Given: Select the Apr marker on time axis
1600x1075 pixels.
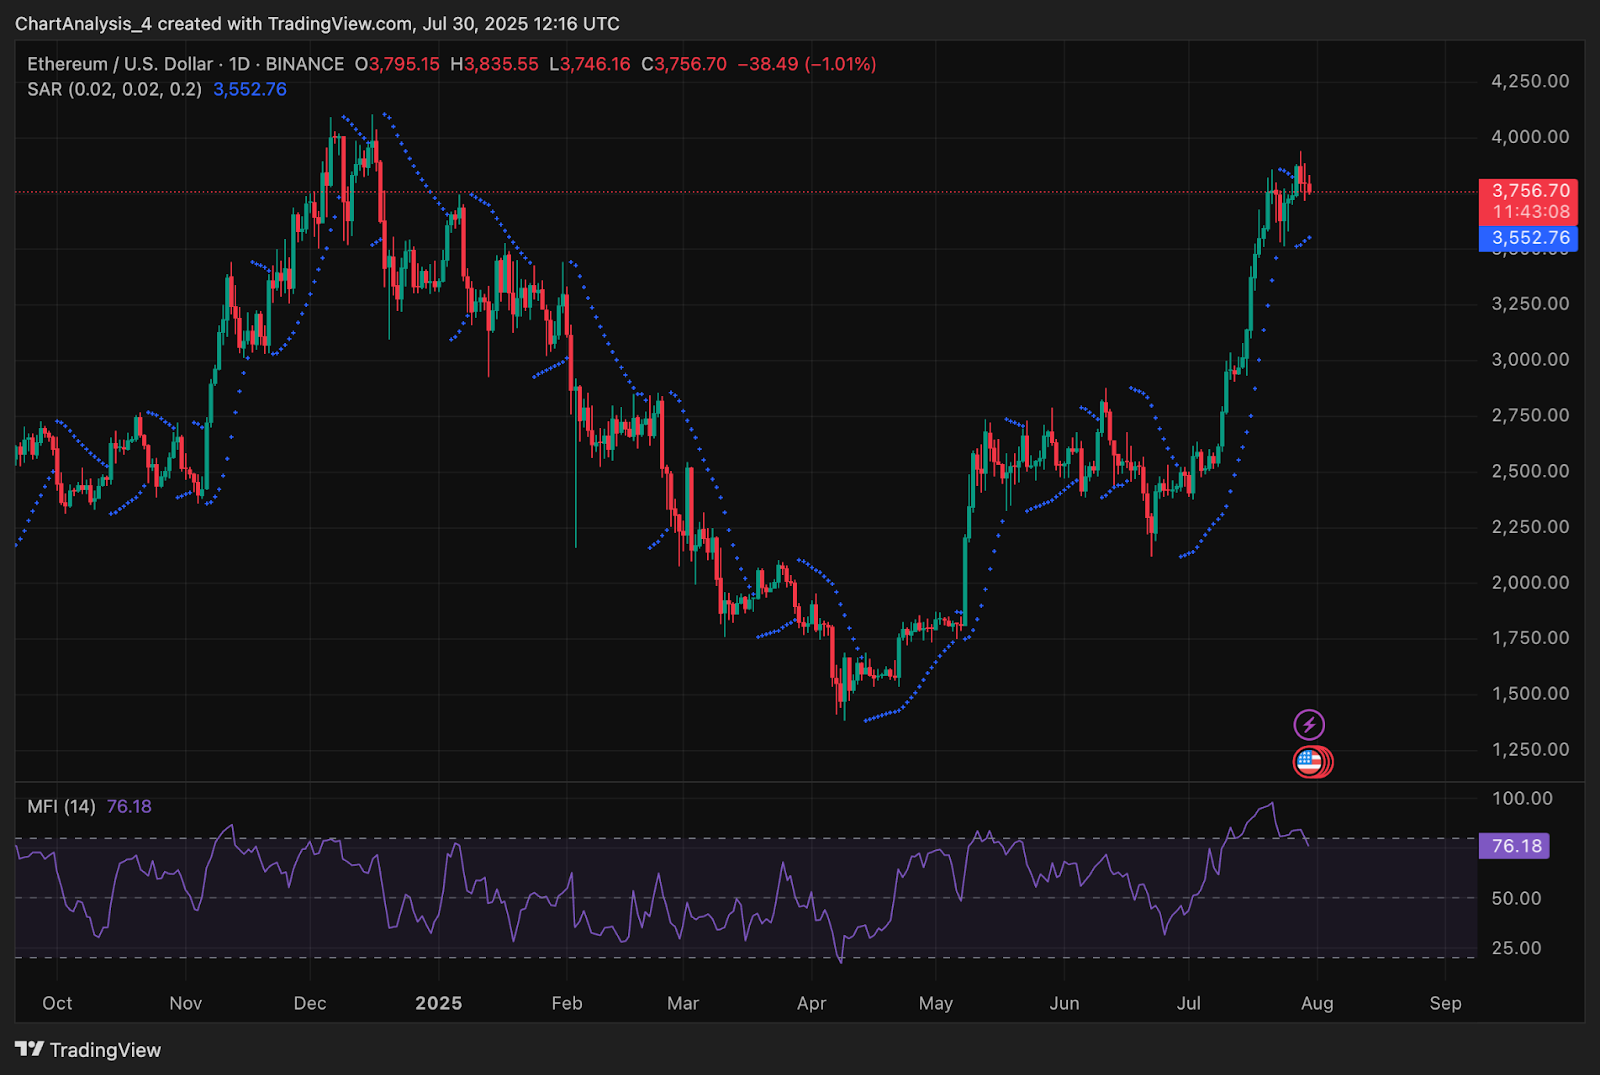Looking at the screenshot, I should click(x=811, y=1003).
